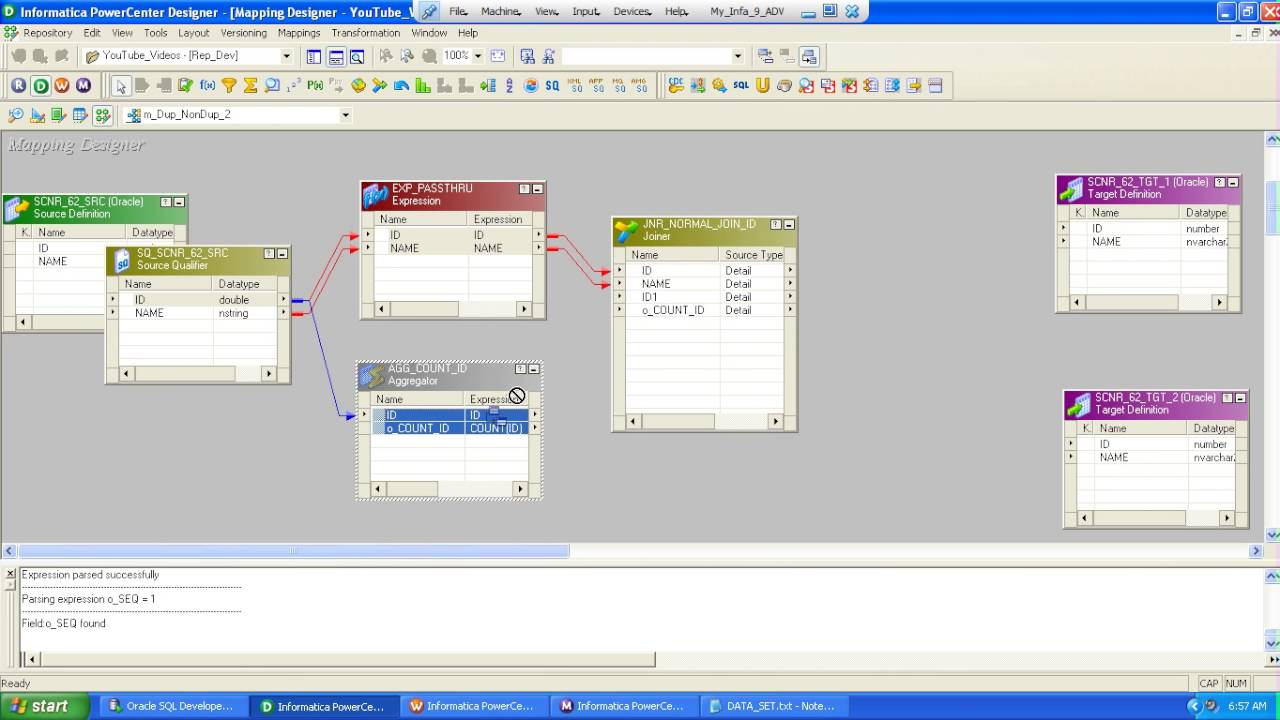Open the Transformation Developer tool icon

click(x=59, y=115)
